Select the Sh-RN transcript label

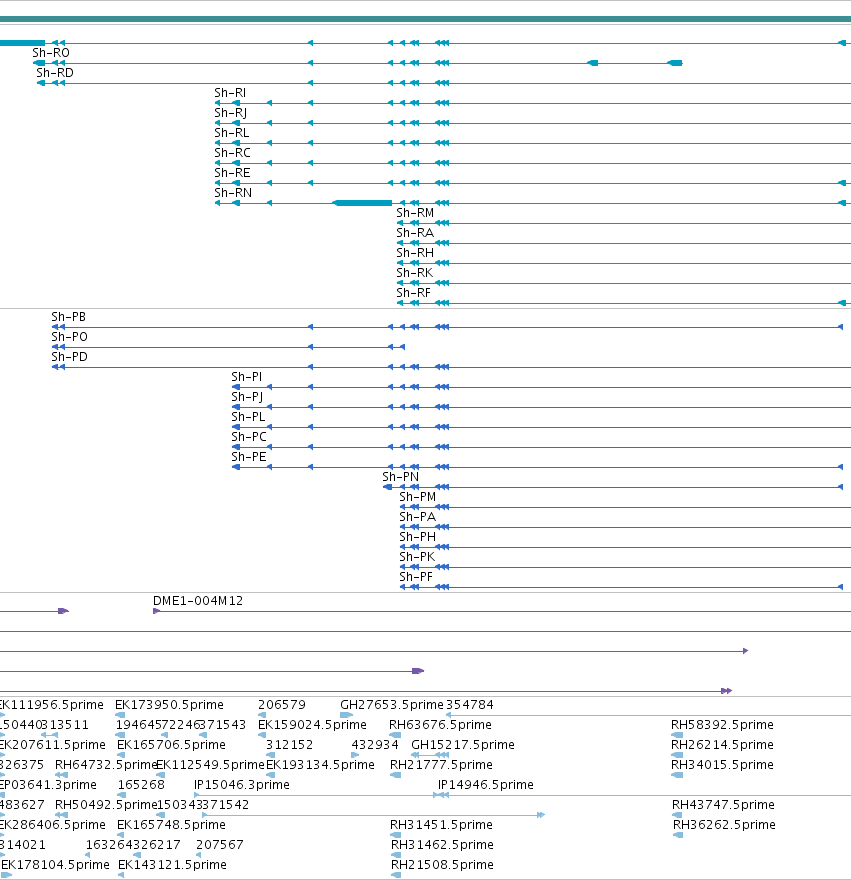coord(233,193)
